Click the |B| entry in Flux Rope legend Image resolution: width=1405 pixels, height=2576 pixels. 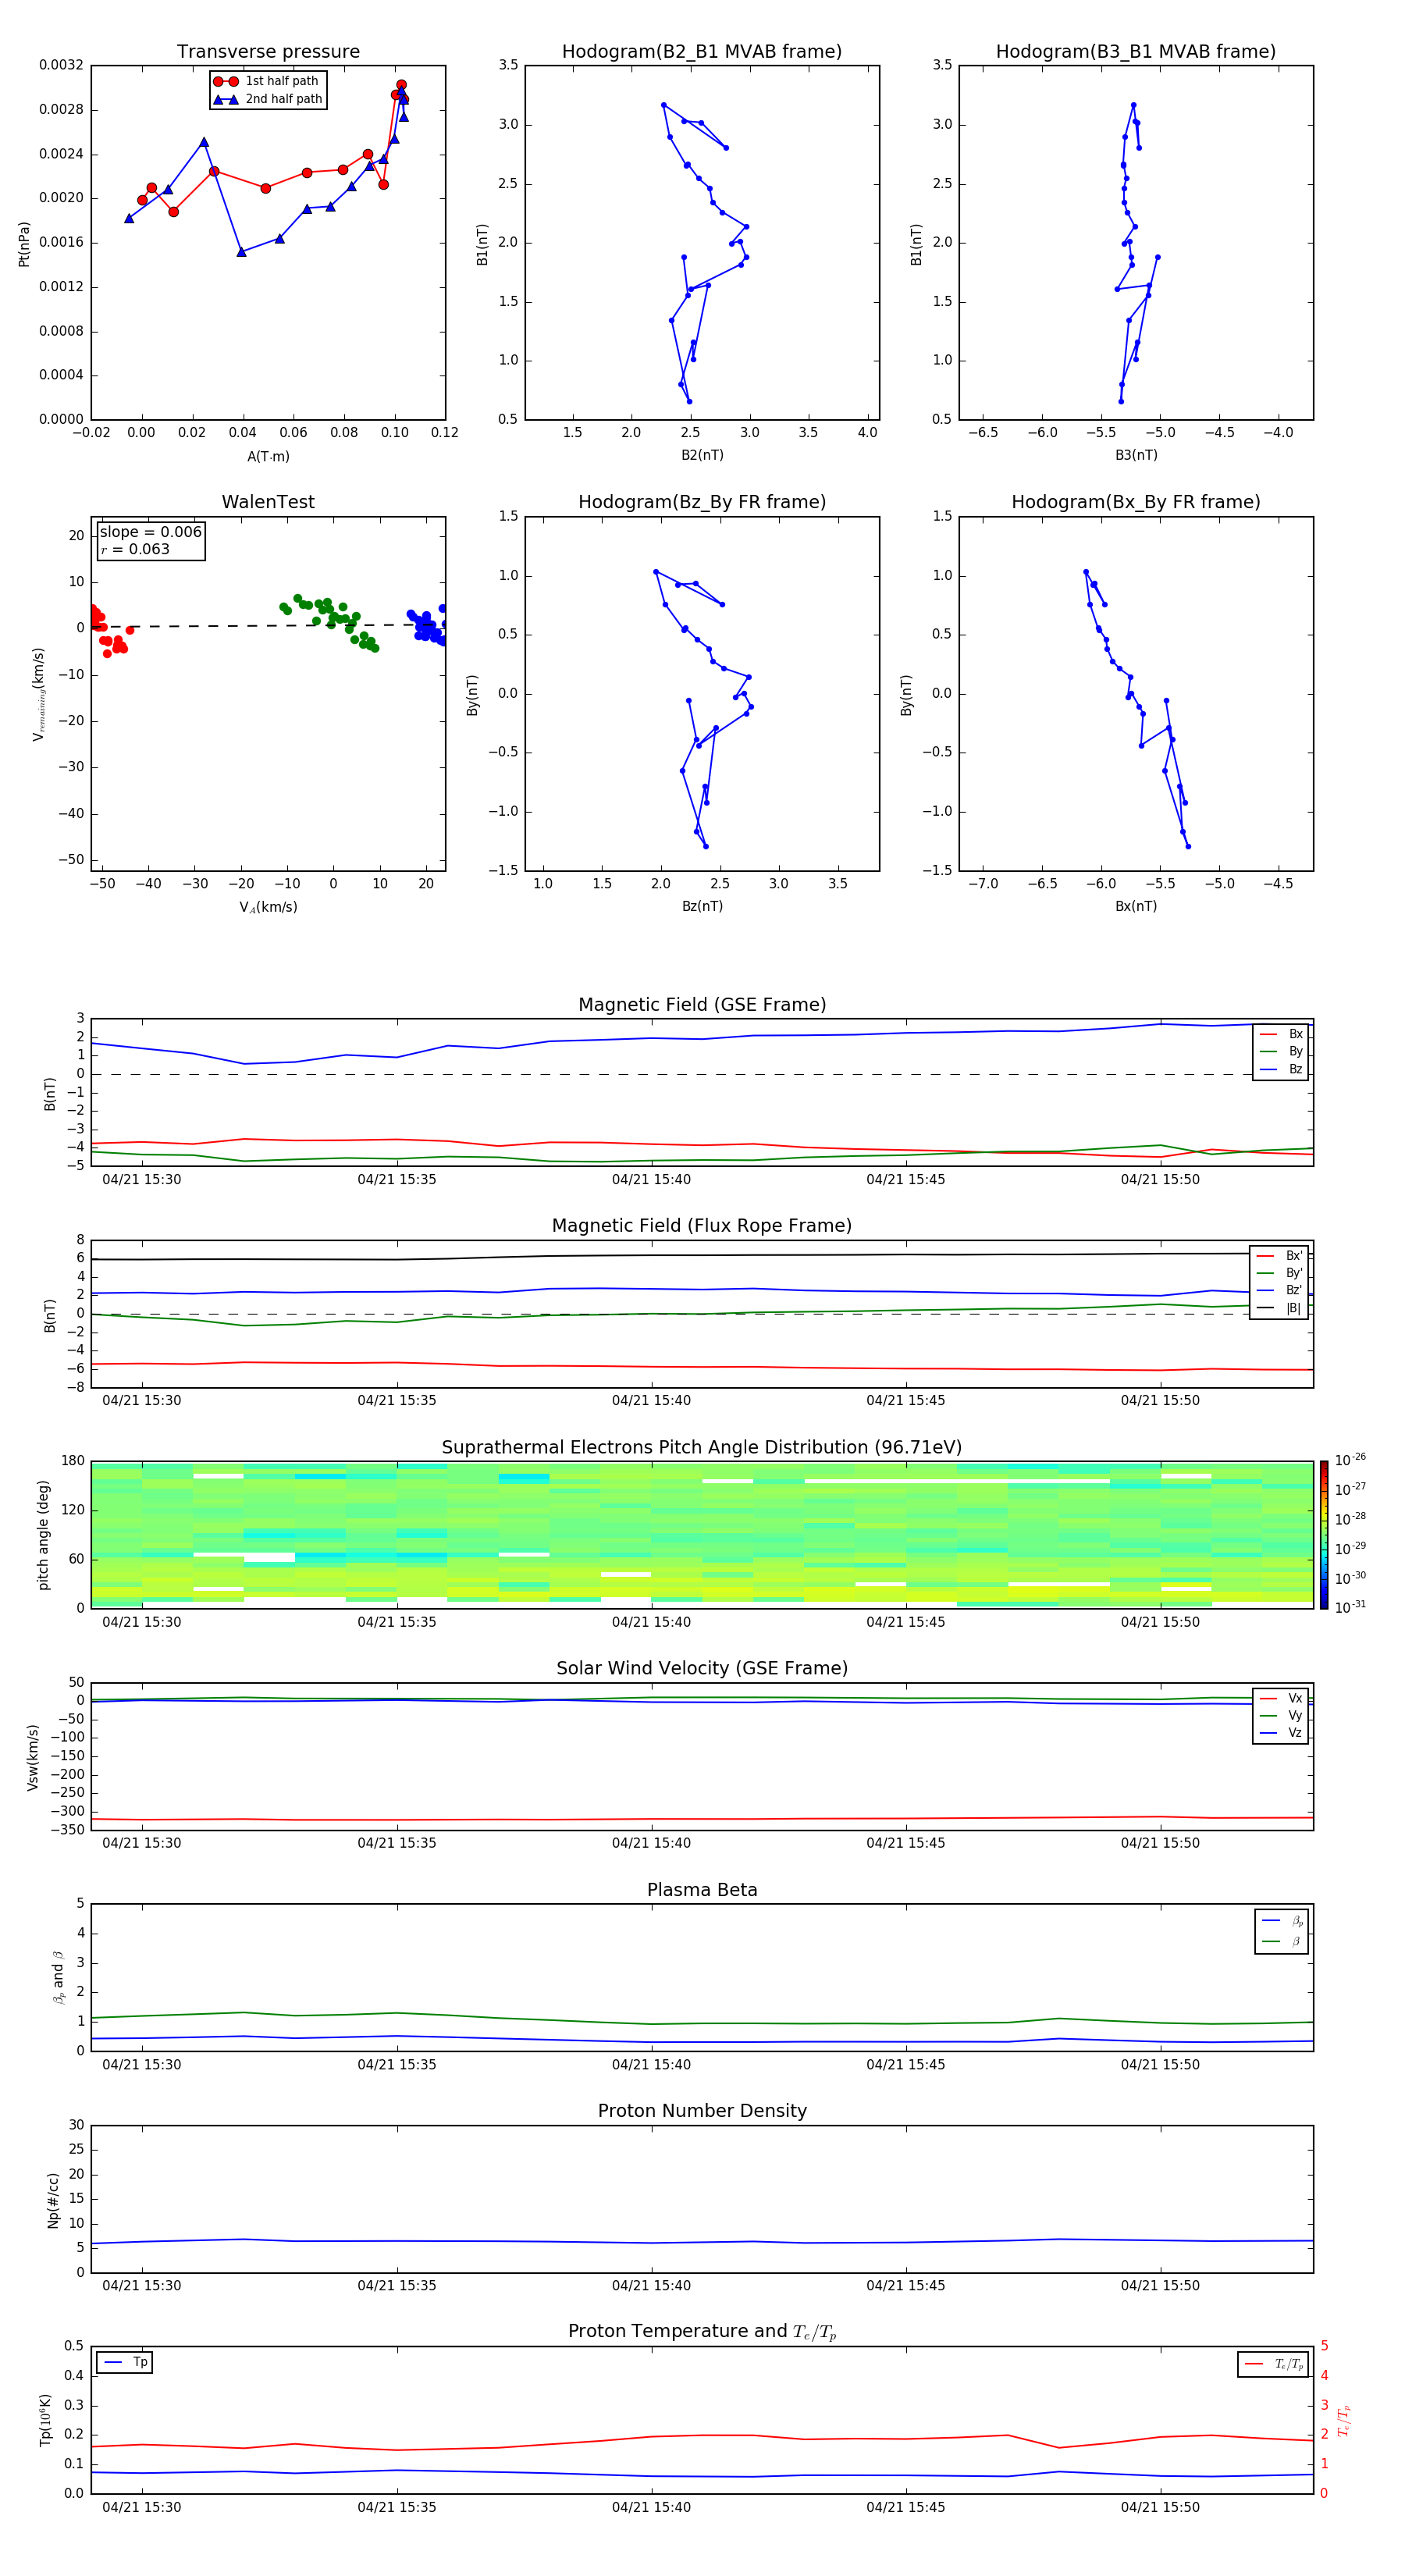coord(1280,1308)
